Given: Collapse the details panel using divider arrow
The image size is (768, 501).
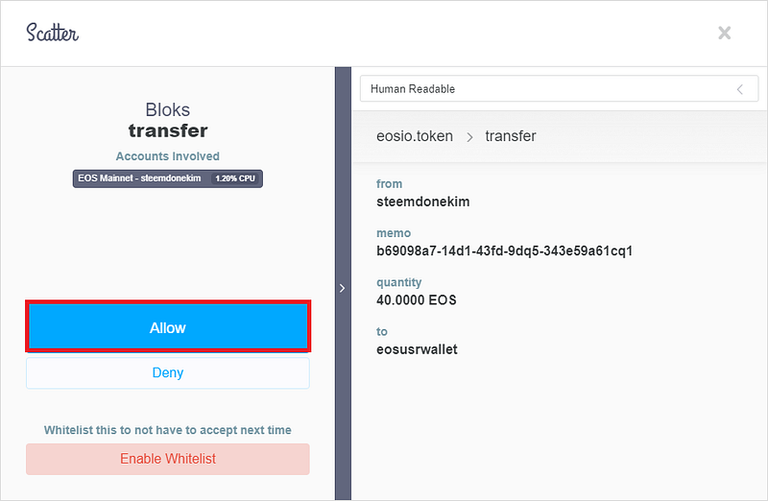Looking at the screenshot, I should pos(342,288).
